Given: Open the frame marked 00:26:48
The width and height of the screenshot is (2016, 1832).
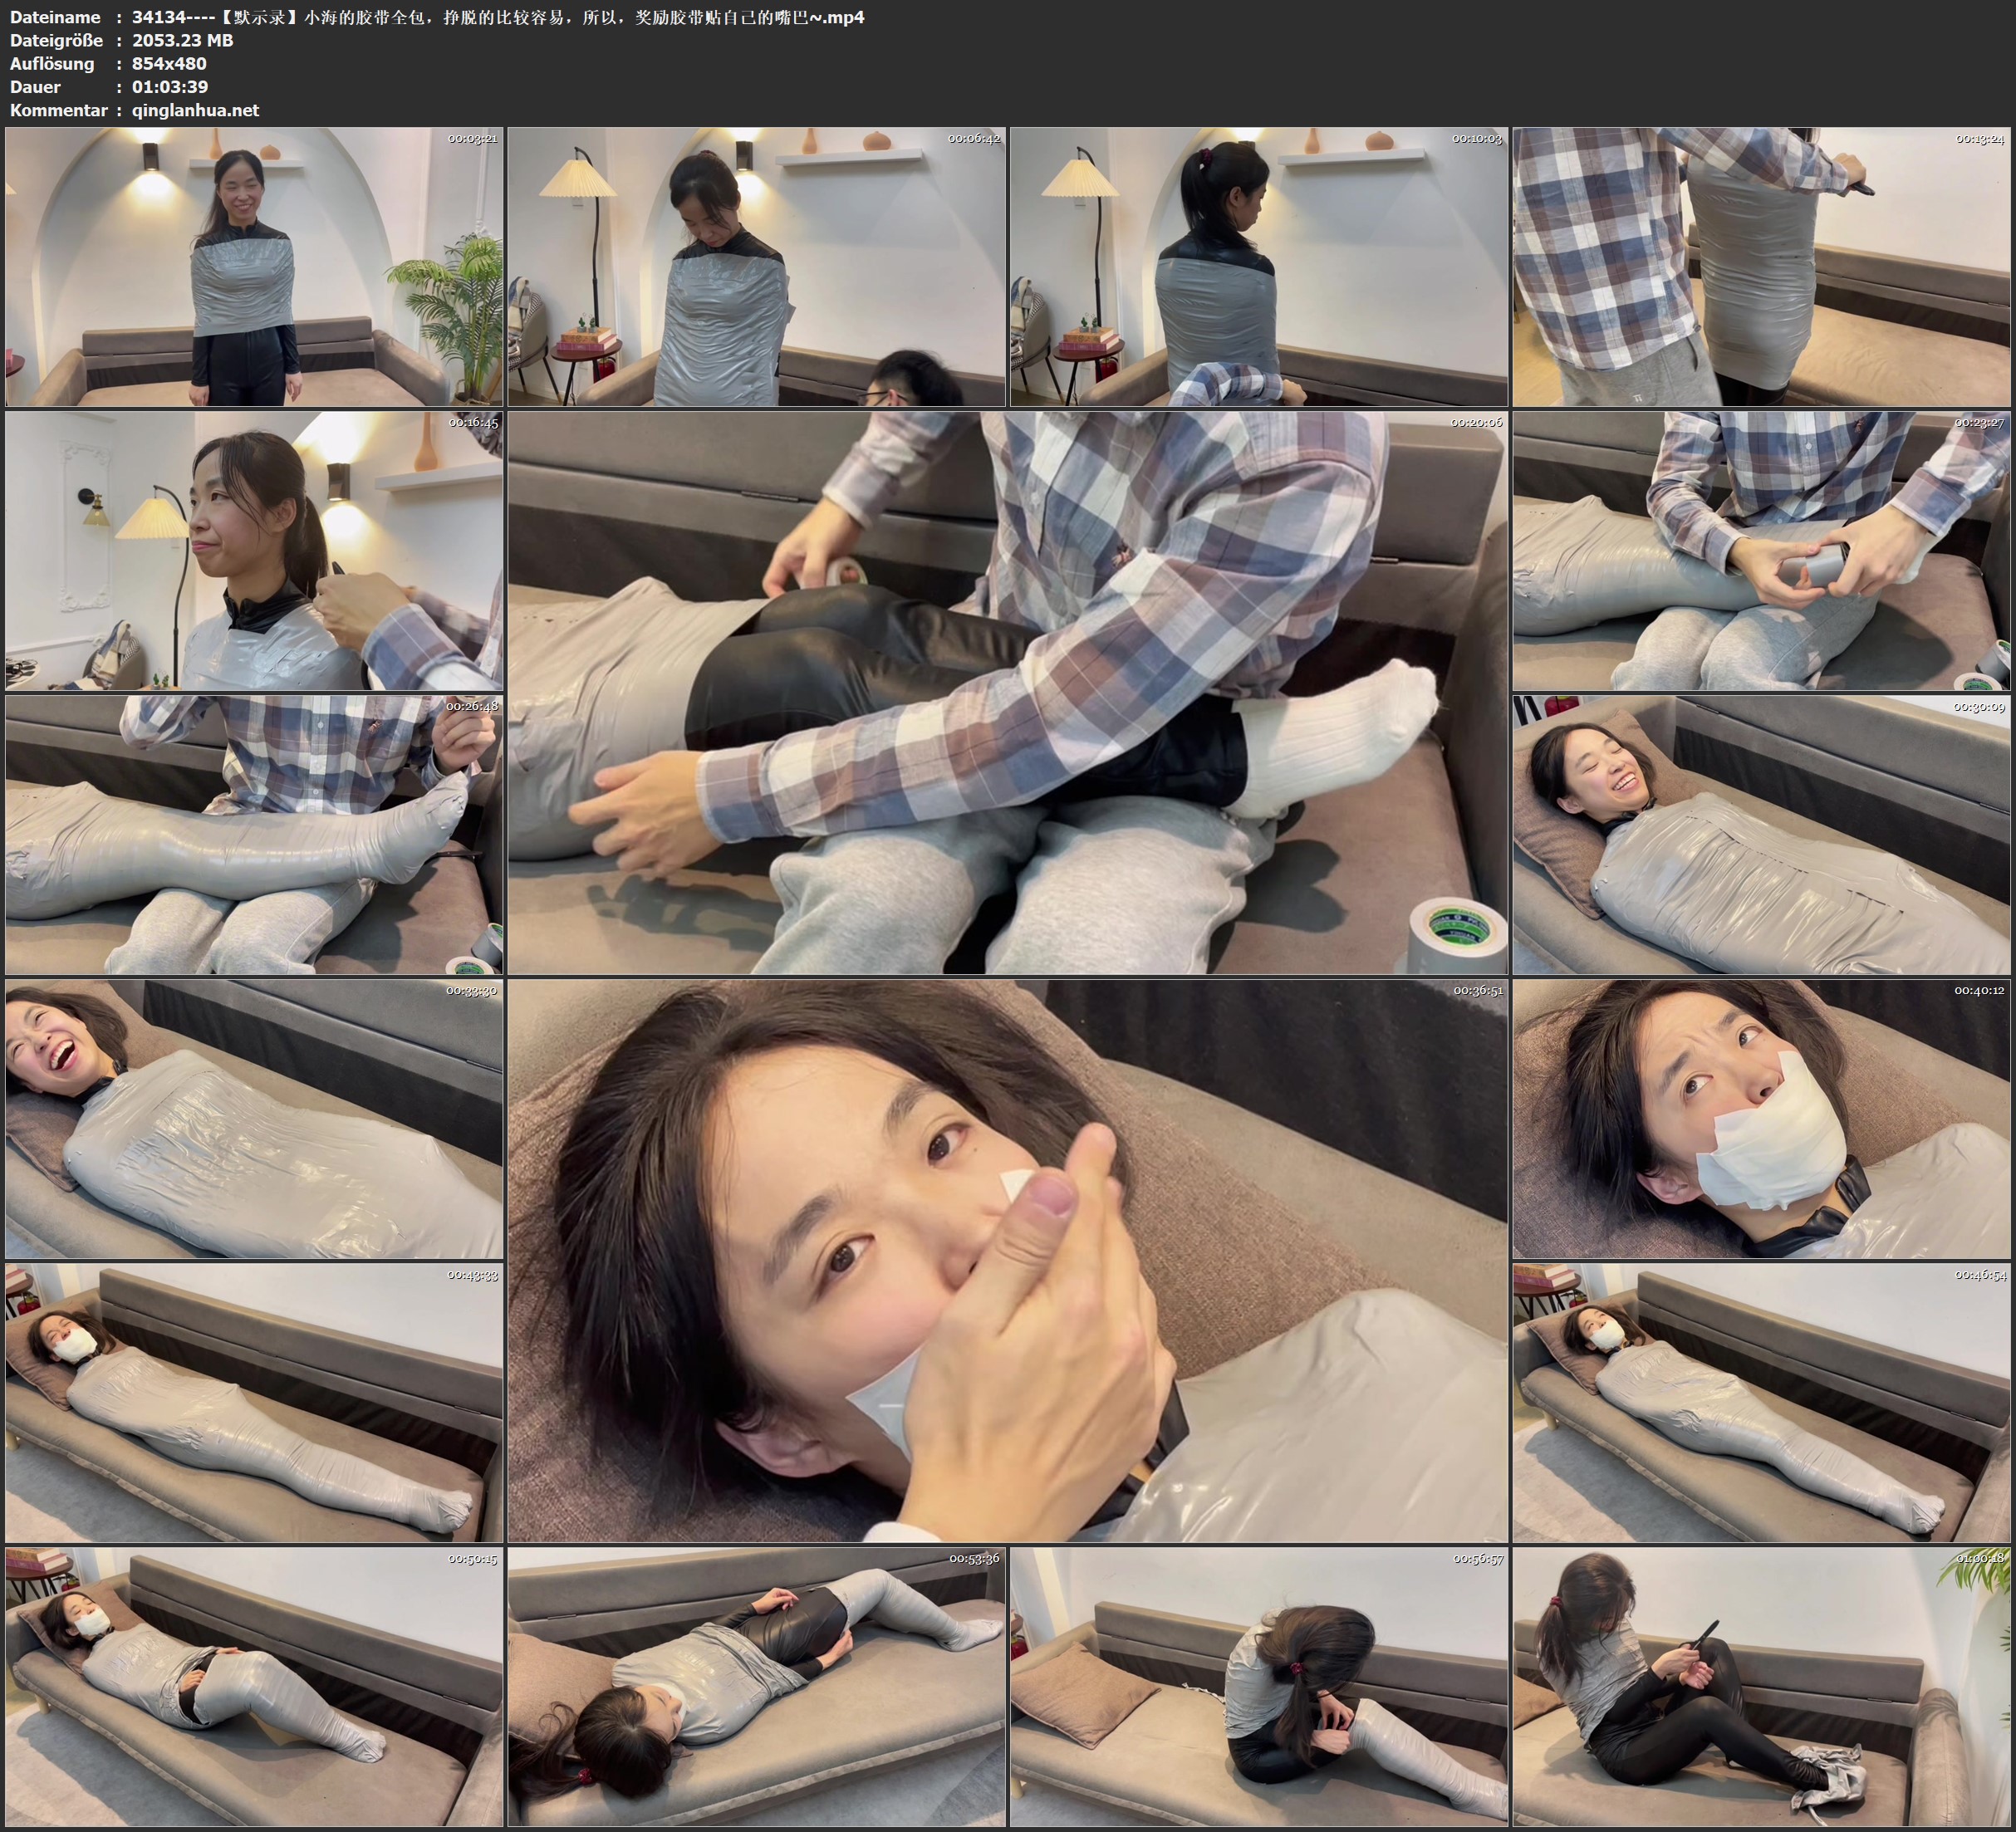Looking at the screenshot, I should 254,835.
